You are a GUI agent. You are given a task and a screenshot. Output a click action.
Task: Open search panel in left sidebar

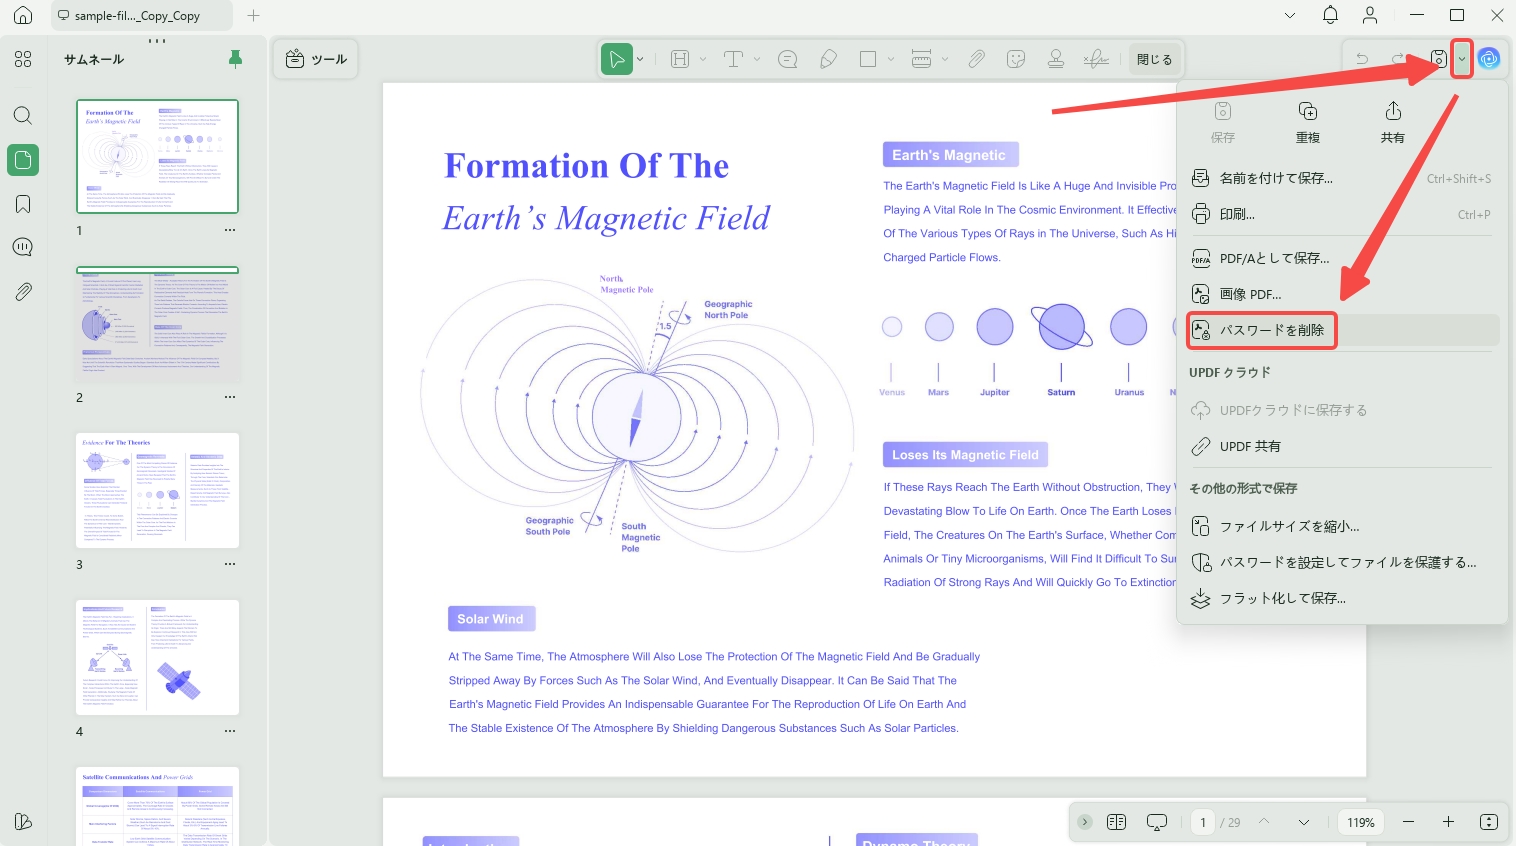23,115
